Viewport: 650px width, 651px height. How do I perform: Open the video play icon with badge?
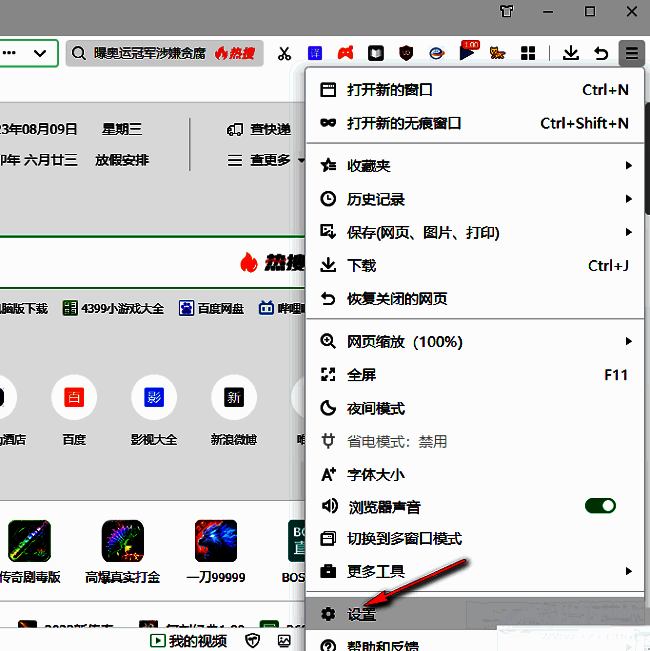[x=468, y=51]
